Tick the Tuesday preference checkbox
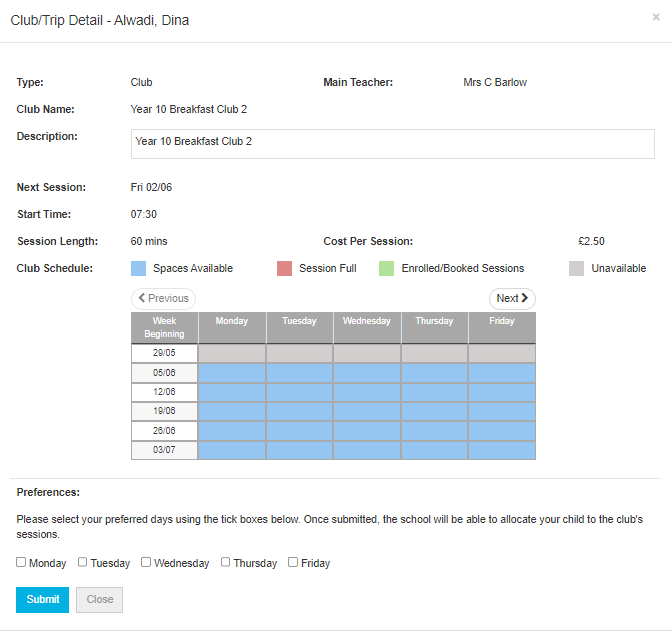The width and height of the screenshot is (672, 631). tap(83, 562)
